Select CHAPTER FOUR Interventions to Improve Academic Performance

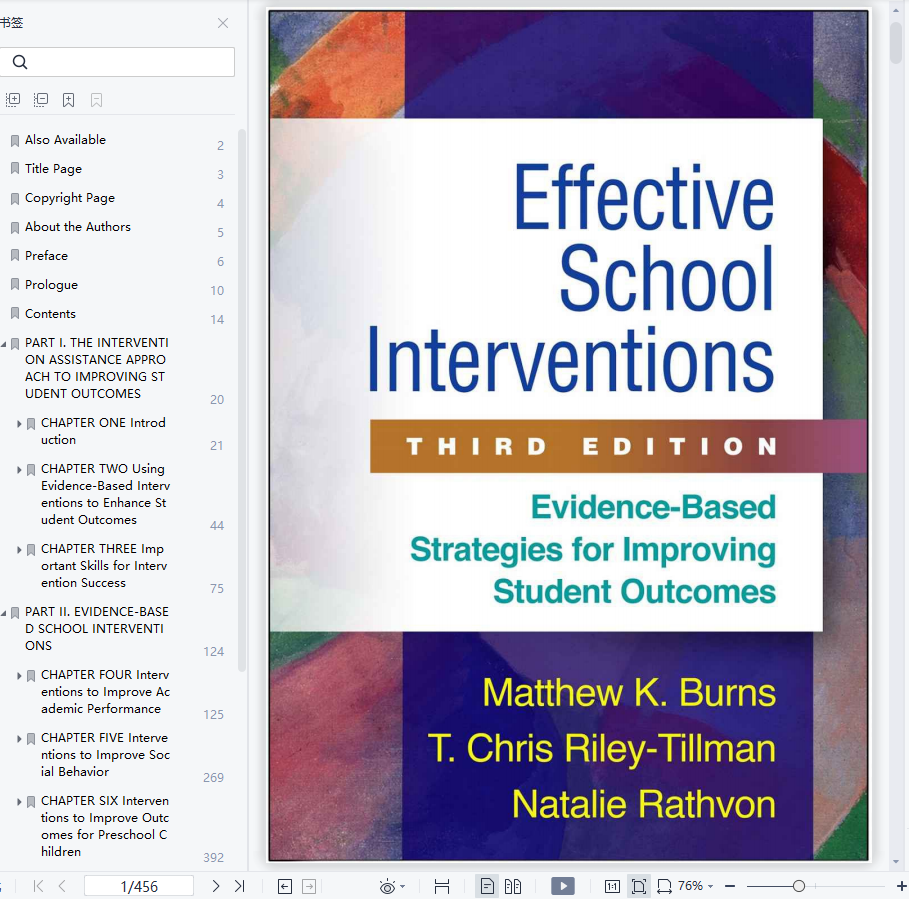click(105, 691)
